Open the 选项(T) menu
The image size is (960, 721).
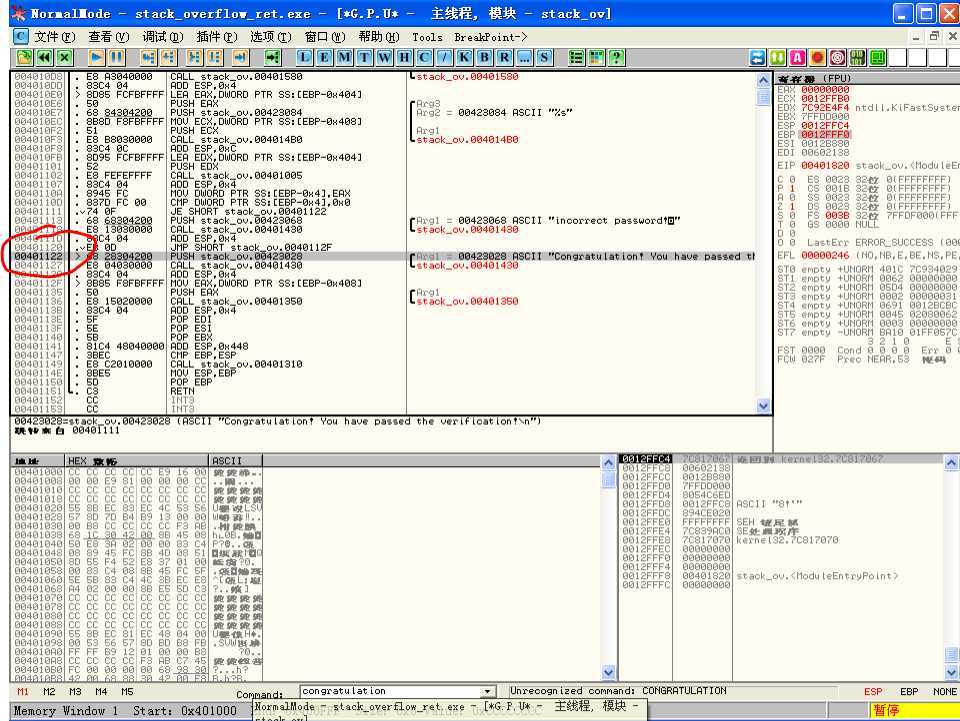pos(271,37)
